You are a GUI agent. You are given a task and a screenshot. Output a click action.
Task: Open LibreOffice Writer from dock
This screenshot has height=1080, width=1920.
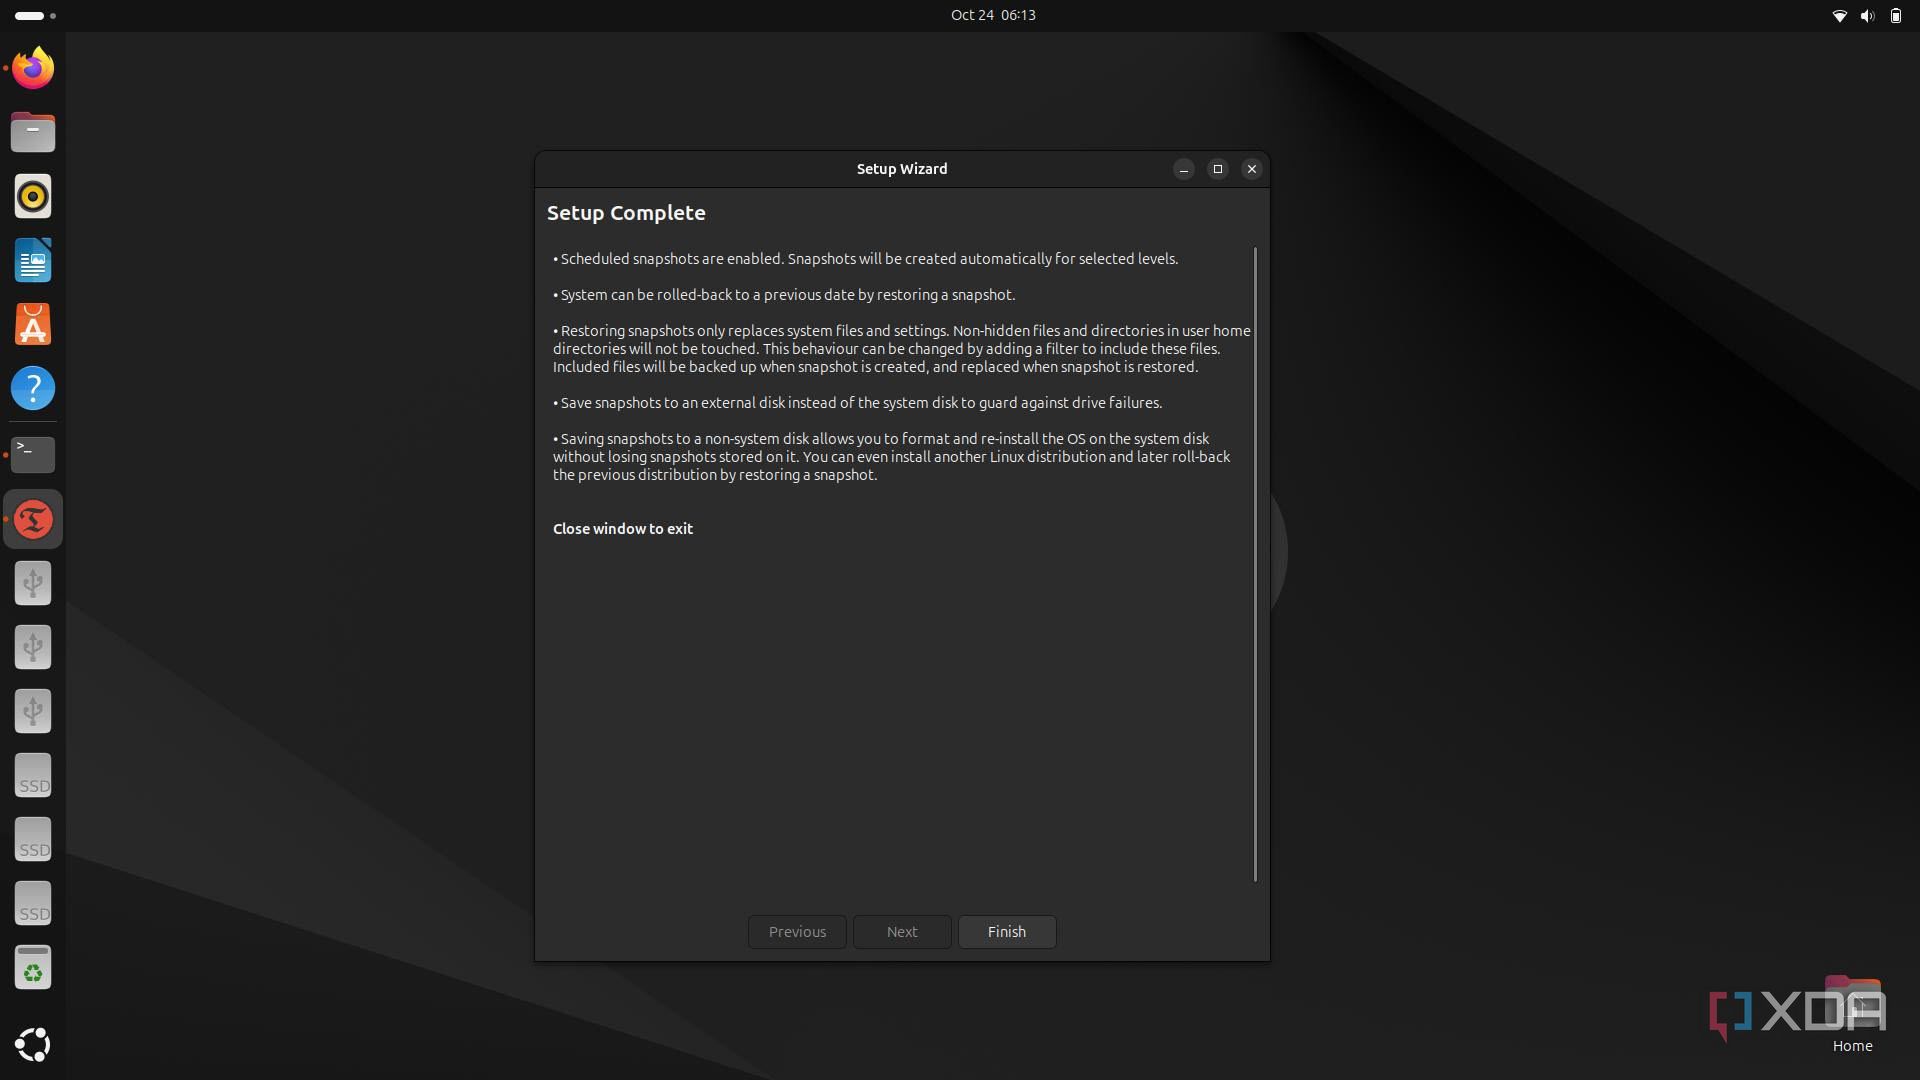tap(33, 260)
